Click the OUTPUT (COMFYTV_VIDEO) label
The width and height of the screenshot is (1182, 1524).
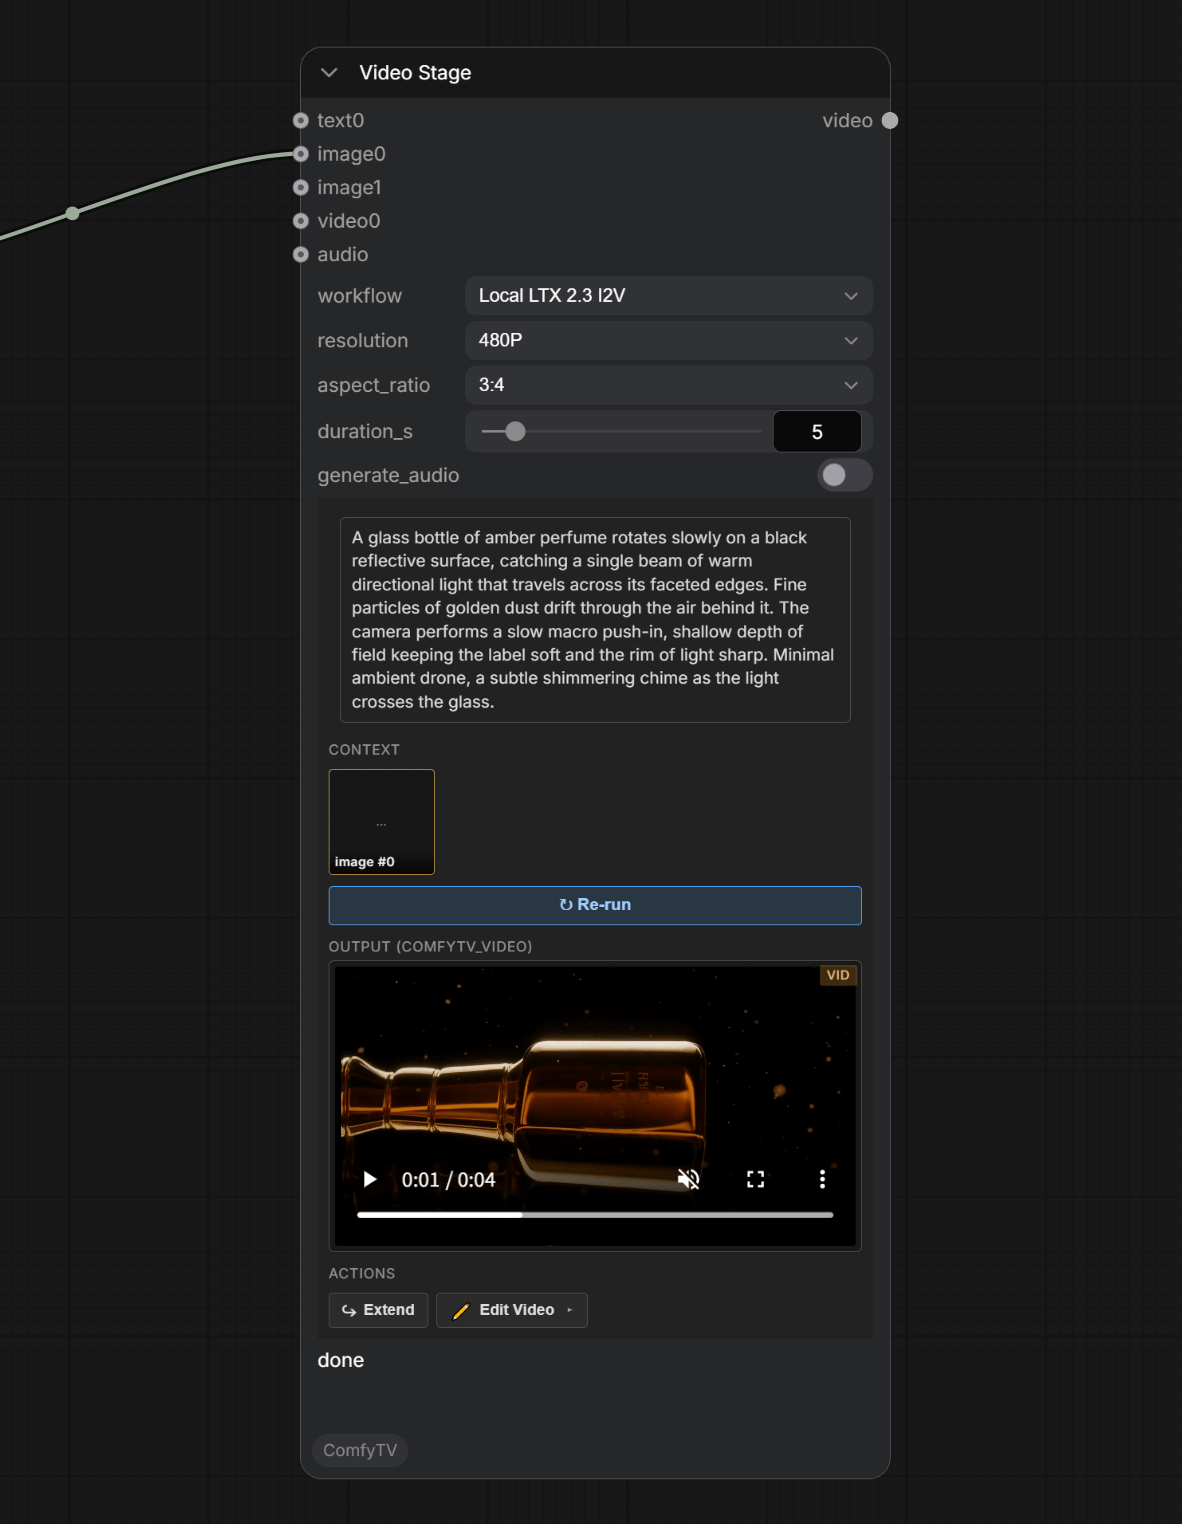[430, 947]
